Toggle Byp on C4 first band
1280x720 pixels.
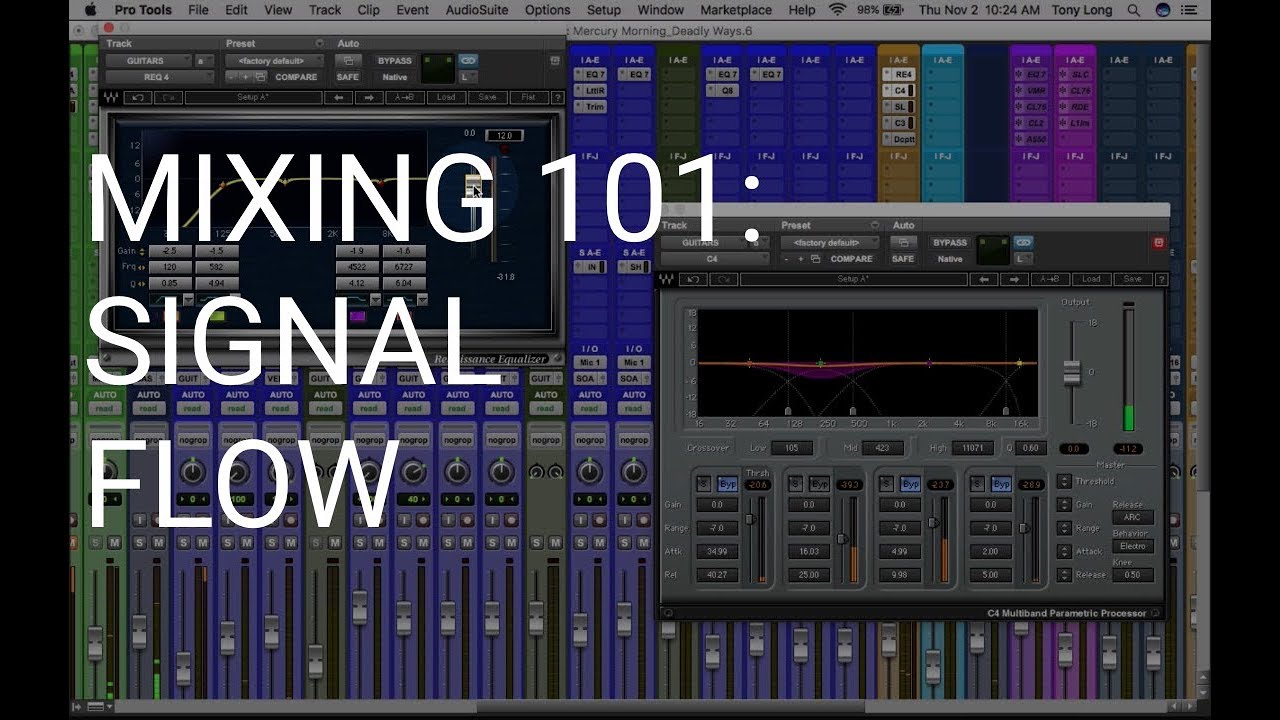[727, 484]
